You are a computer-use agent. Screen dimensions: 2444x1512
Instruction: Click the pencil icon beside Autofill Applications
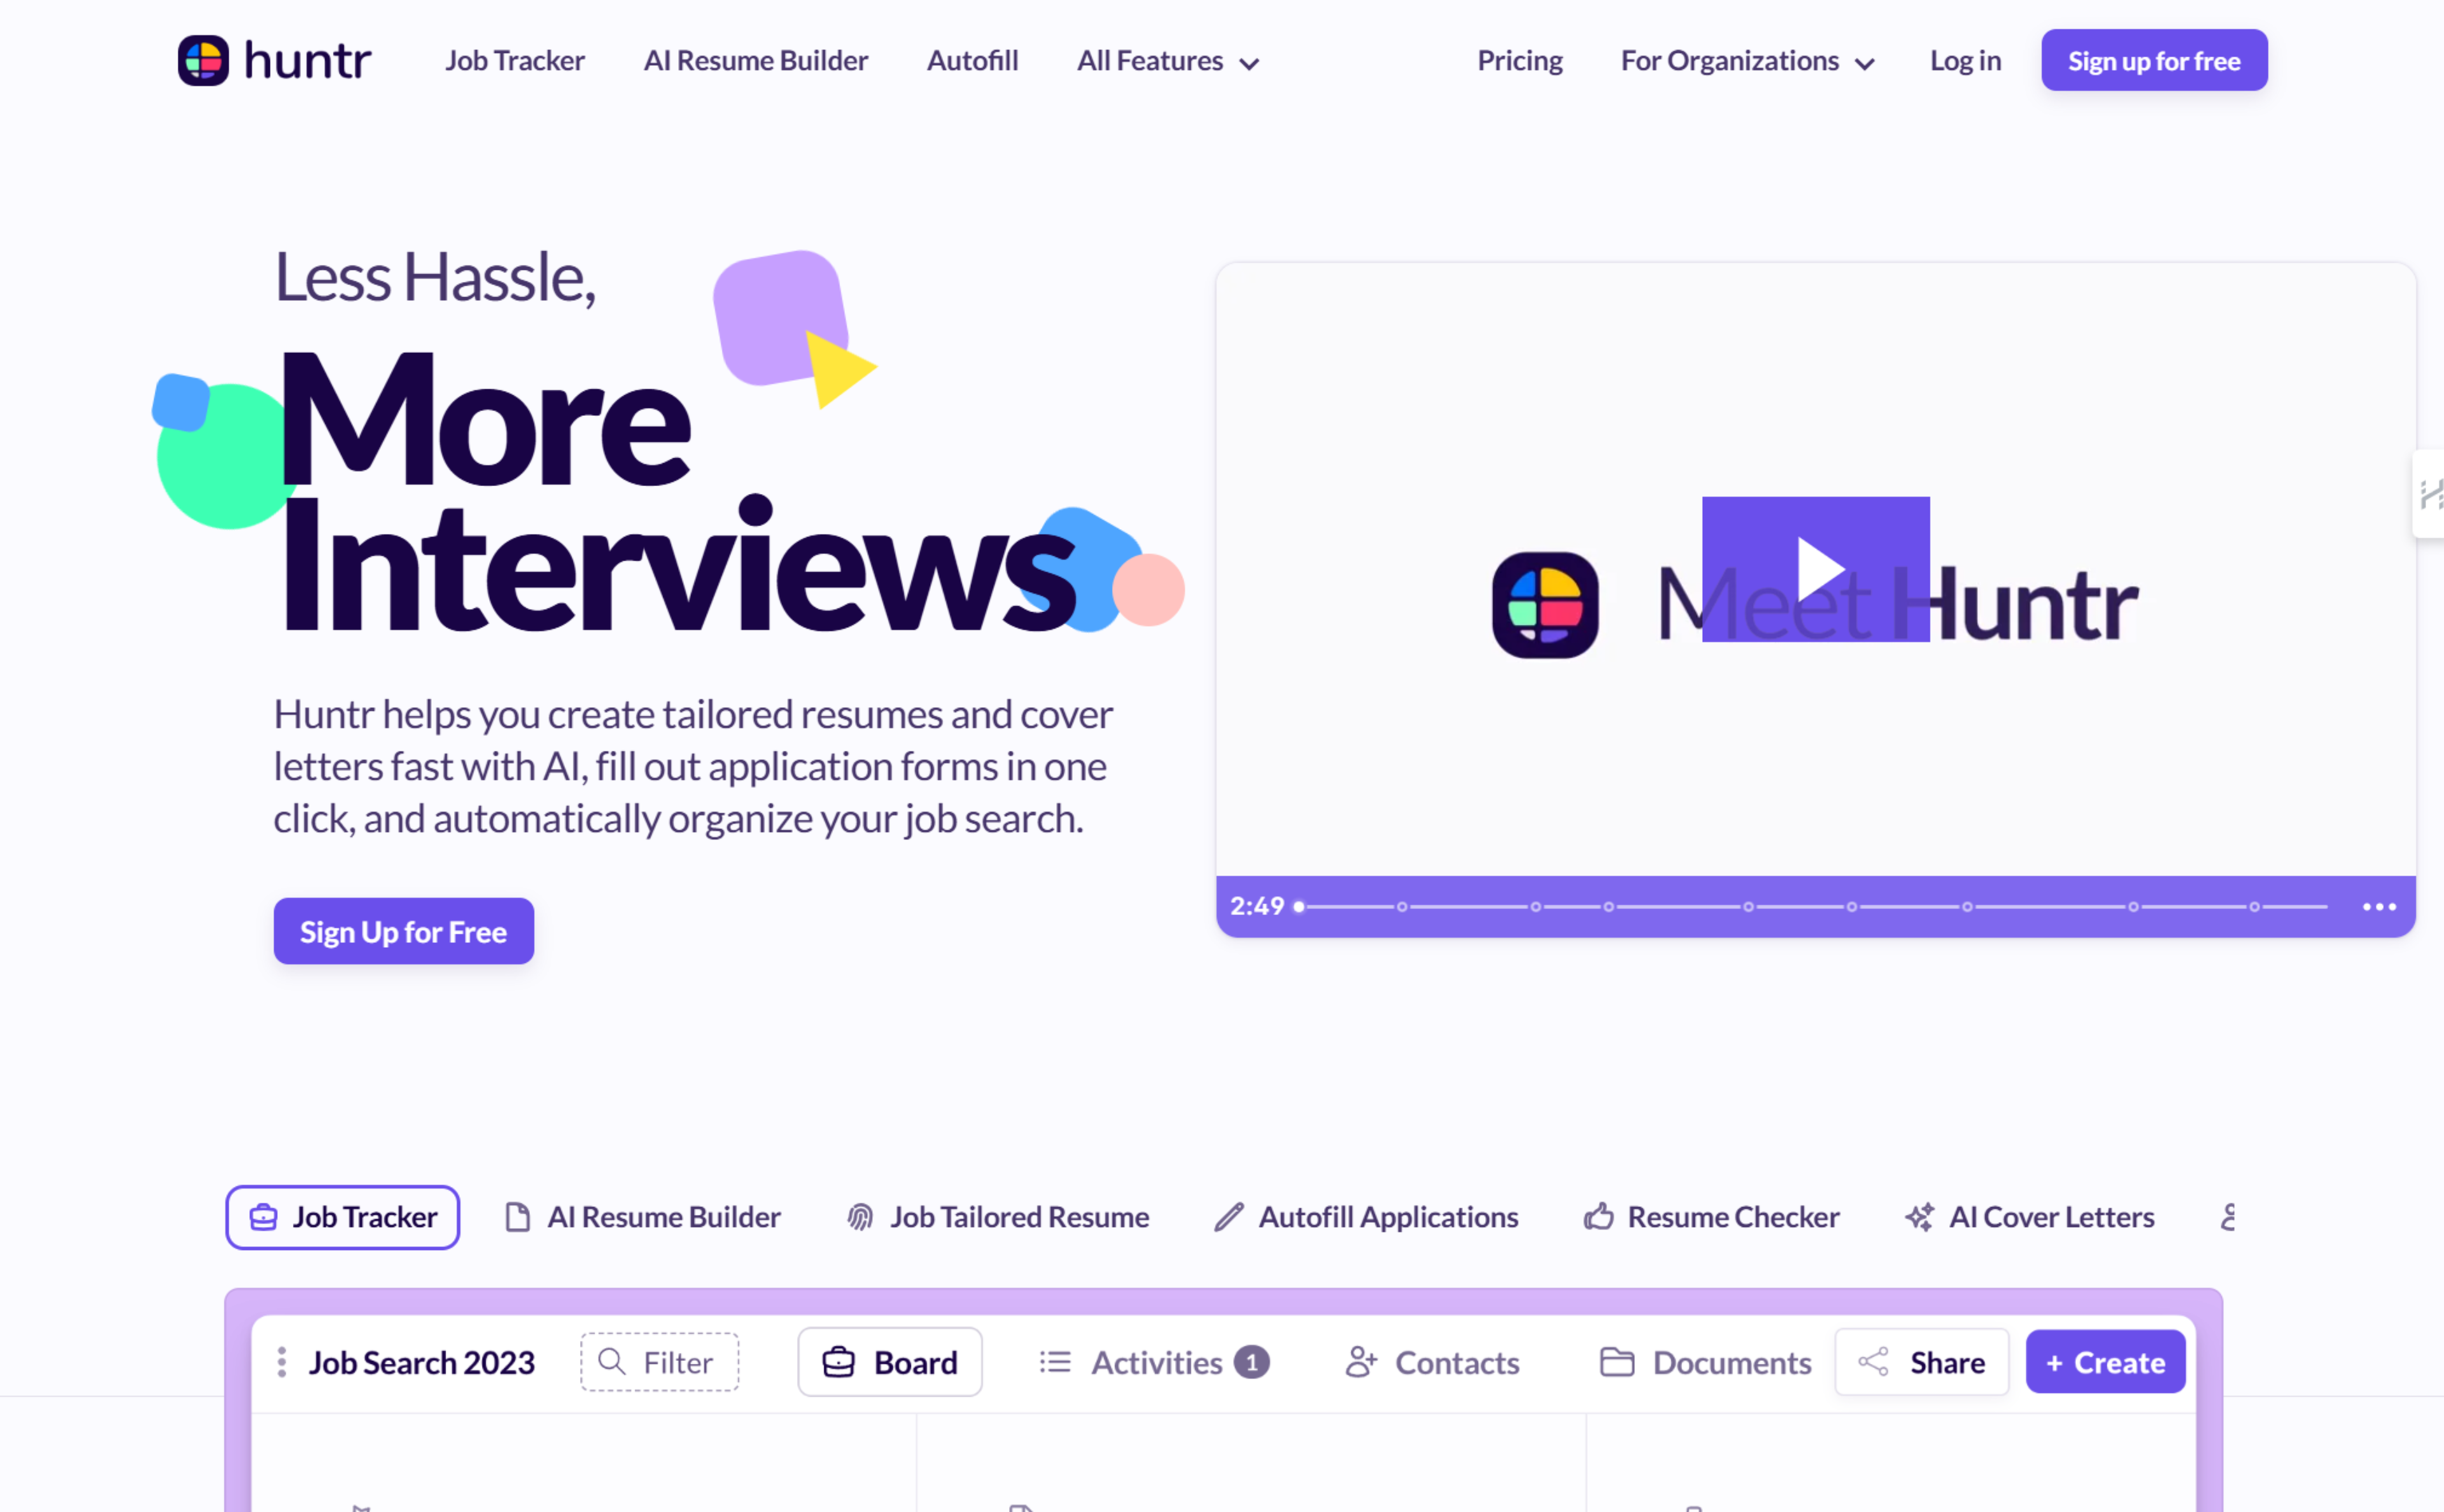[x=1228, y=1217]
